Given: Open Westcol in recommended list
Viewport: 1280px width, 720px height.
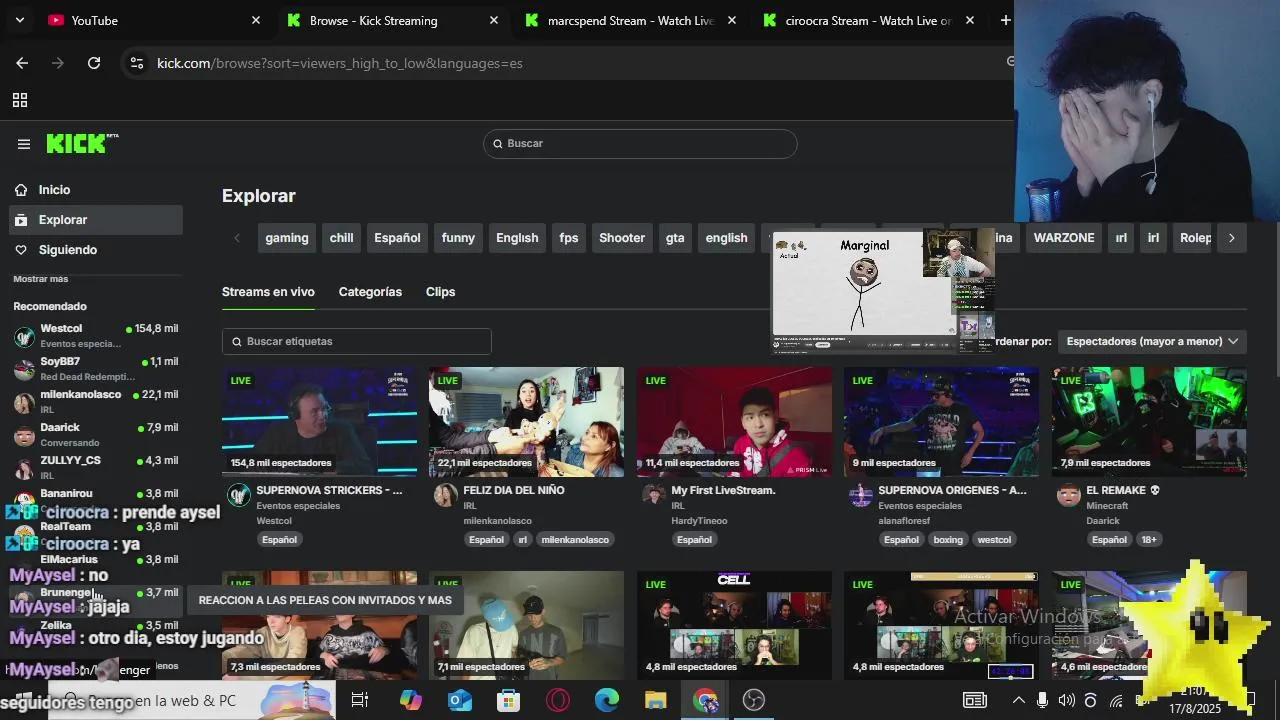Looking at the screenshot, I should [x=96, y=336].
